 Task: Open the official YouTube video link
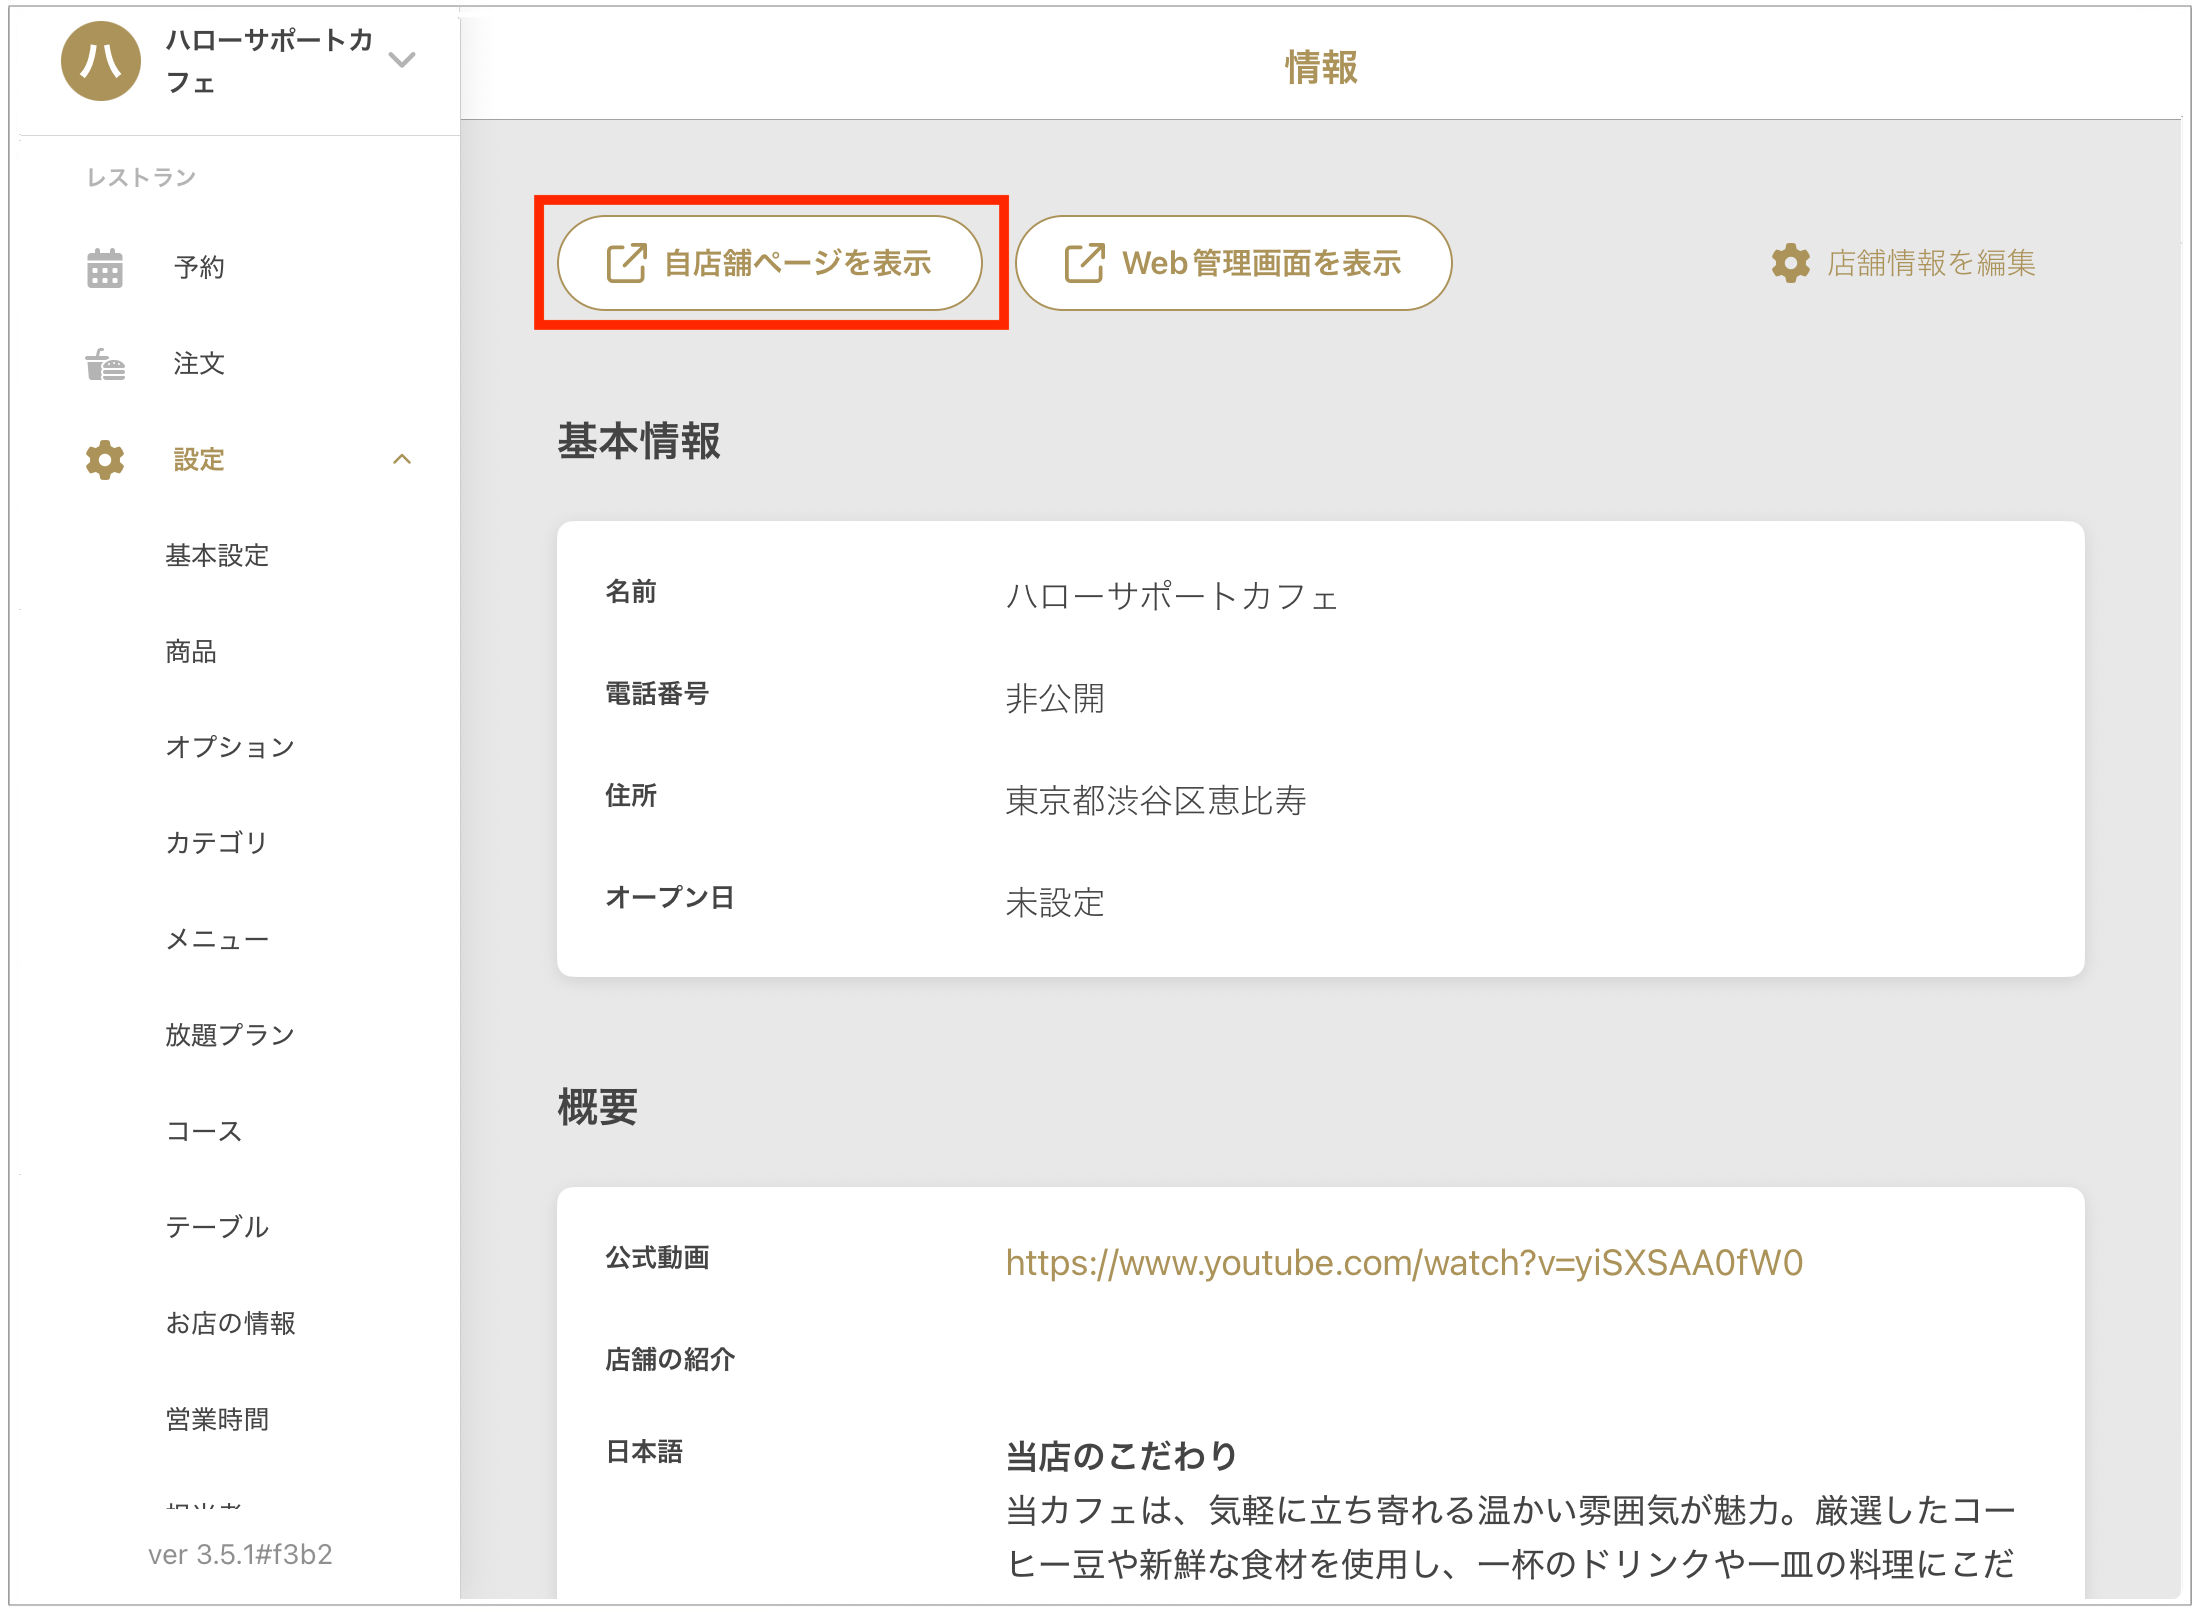tap(1404, 1263)
